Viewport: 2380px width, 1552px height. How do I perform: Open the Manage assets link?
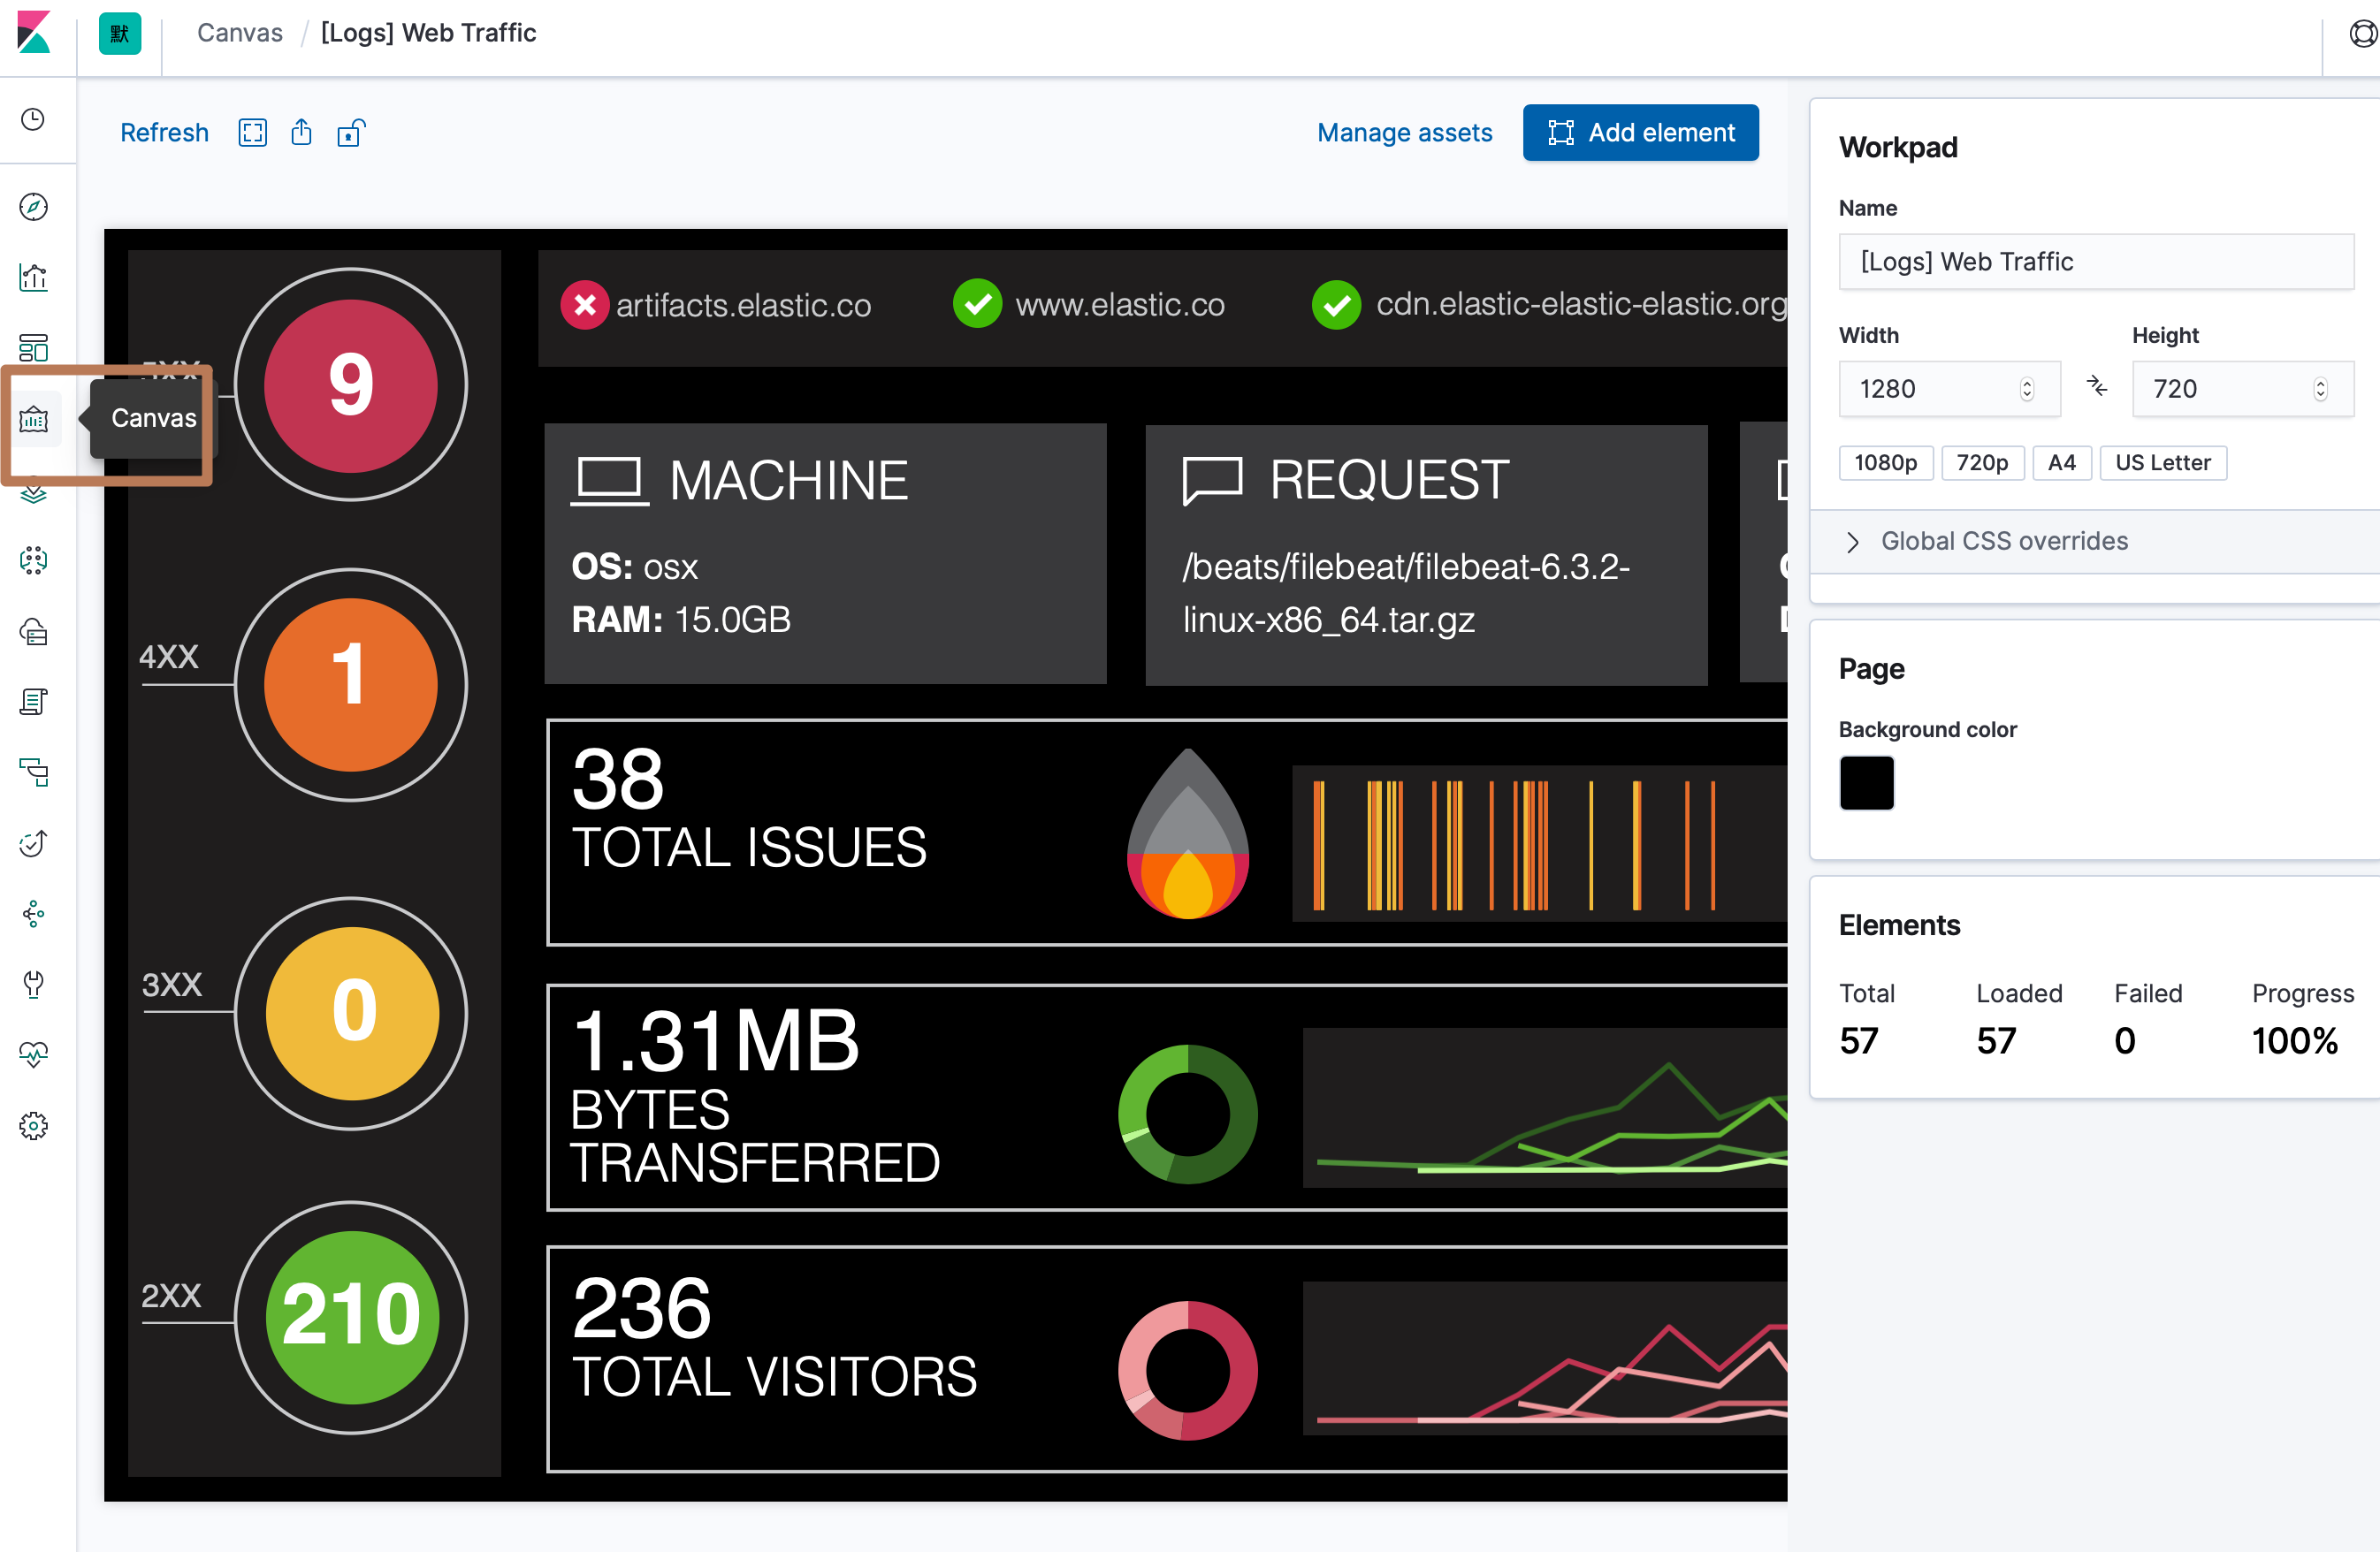tap(1404, 133)
